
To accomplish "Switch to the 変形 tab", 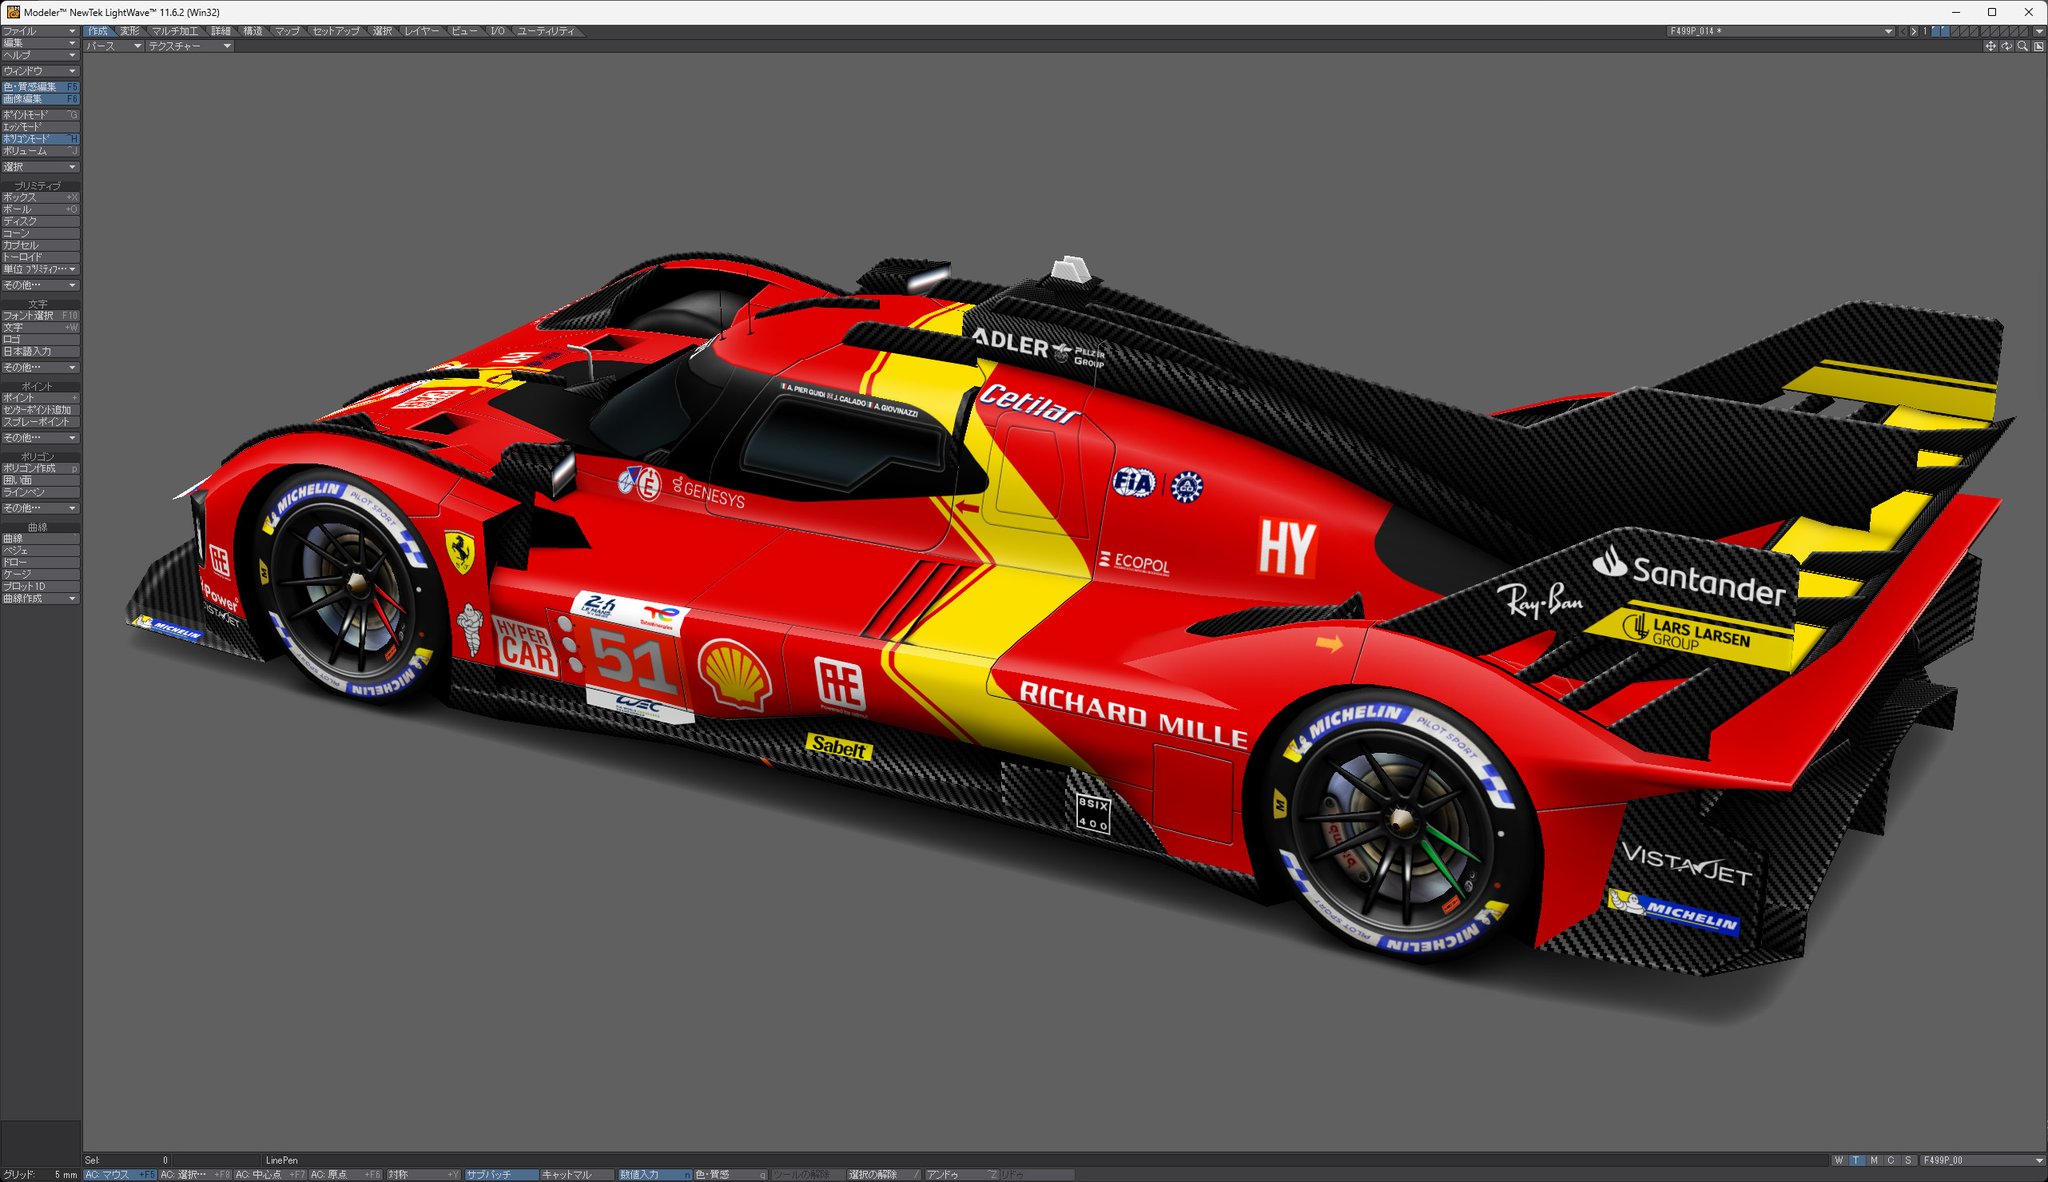I will (130, 31).
